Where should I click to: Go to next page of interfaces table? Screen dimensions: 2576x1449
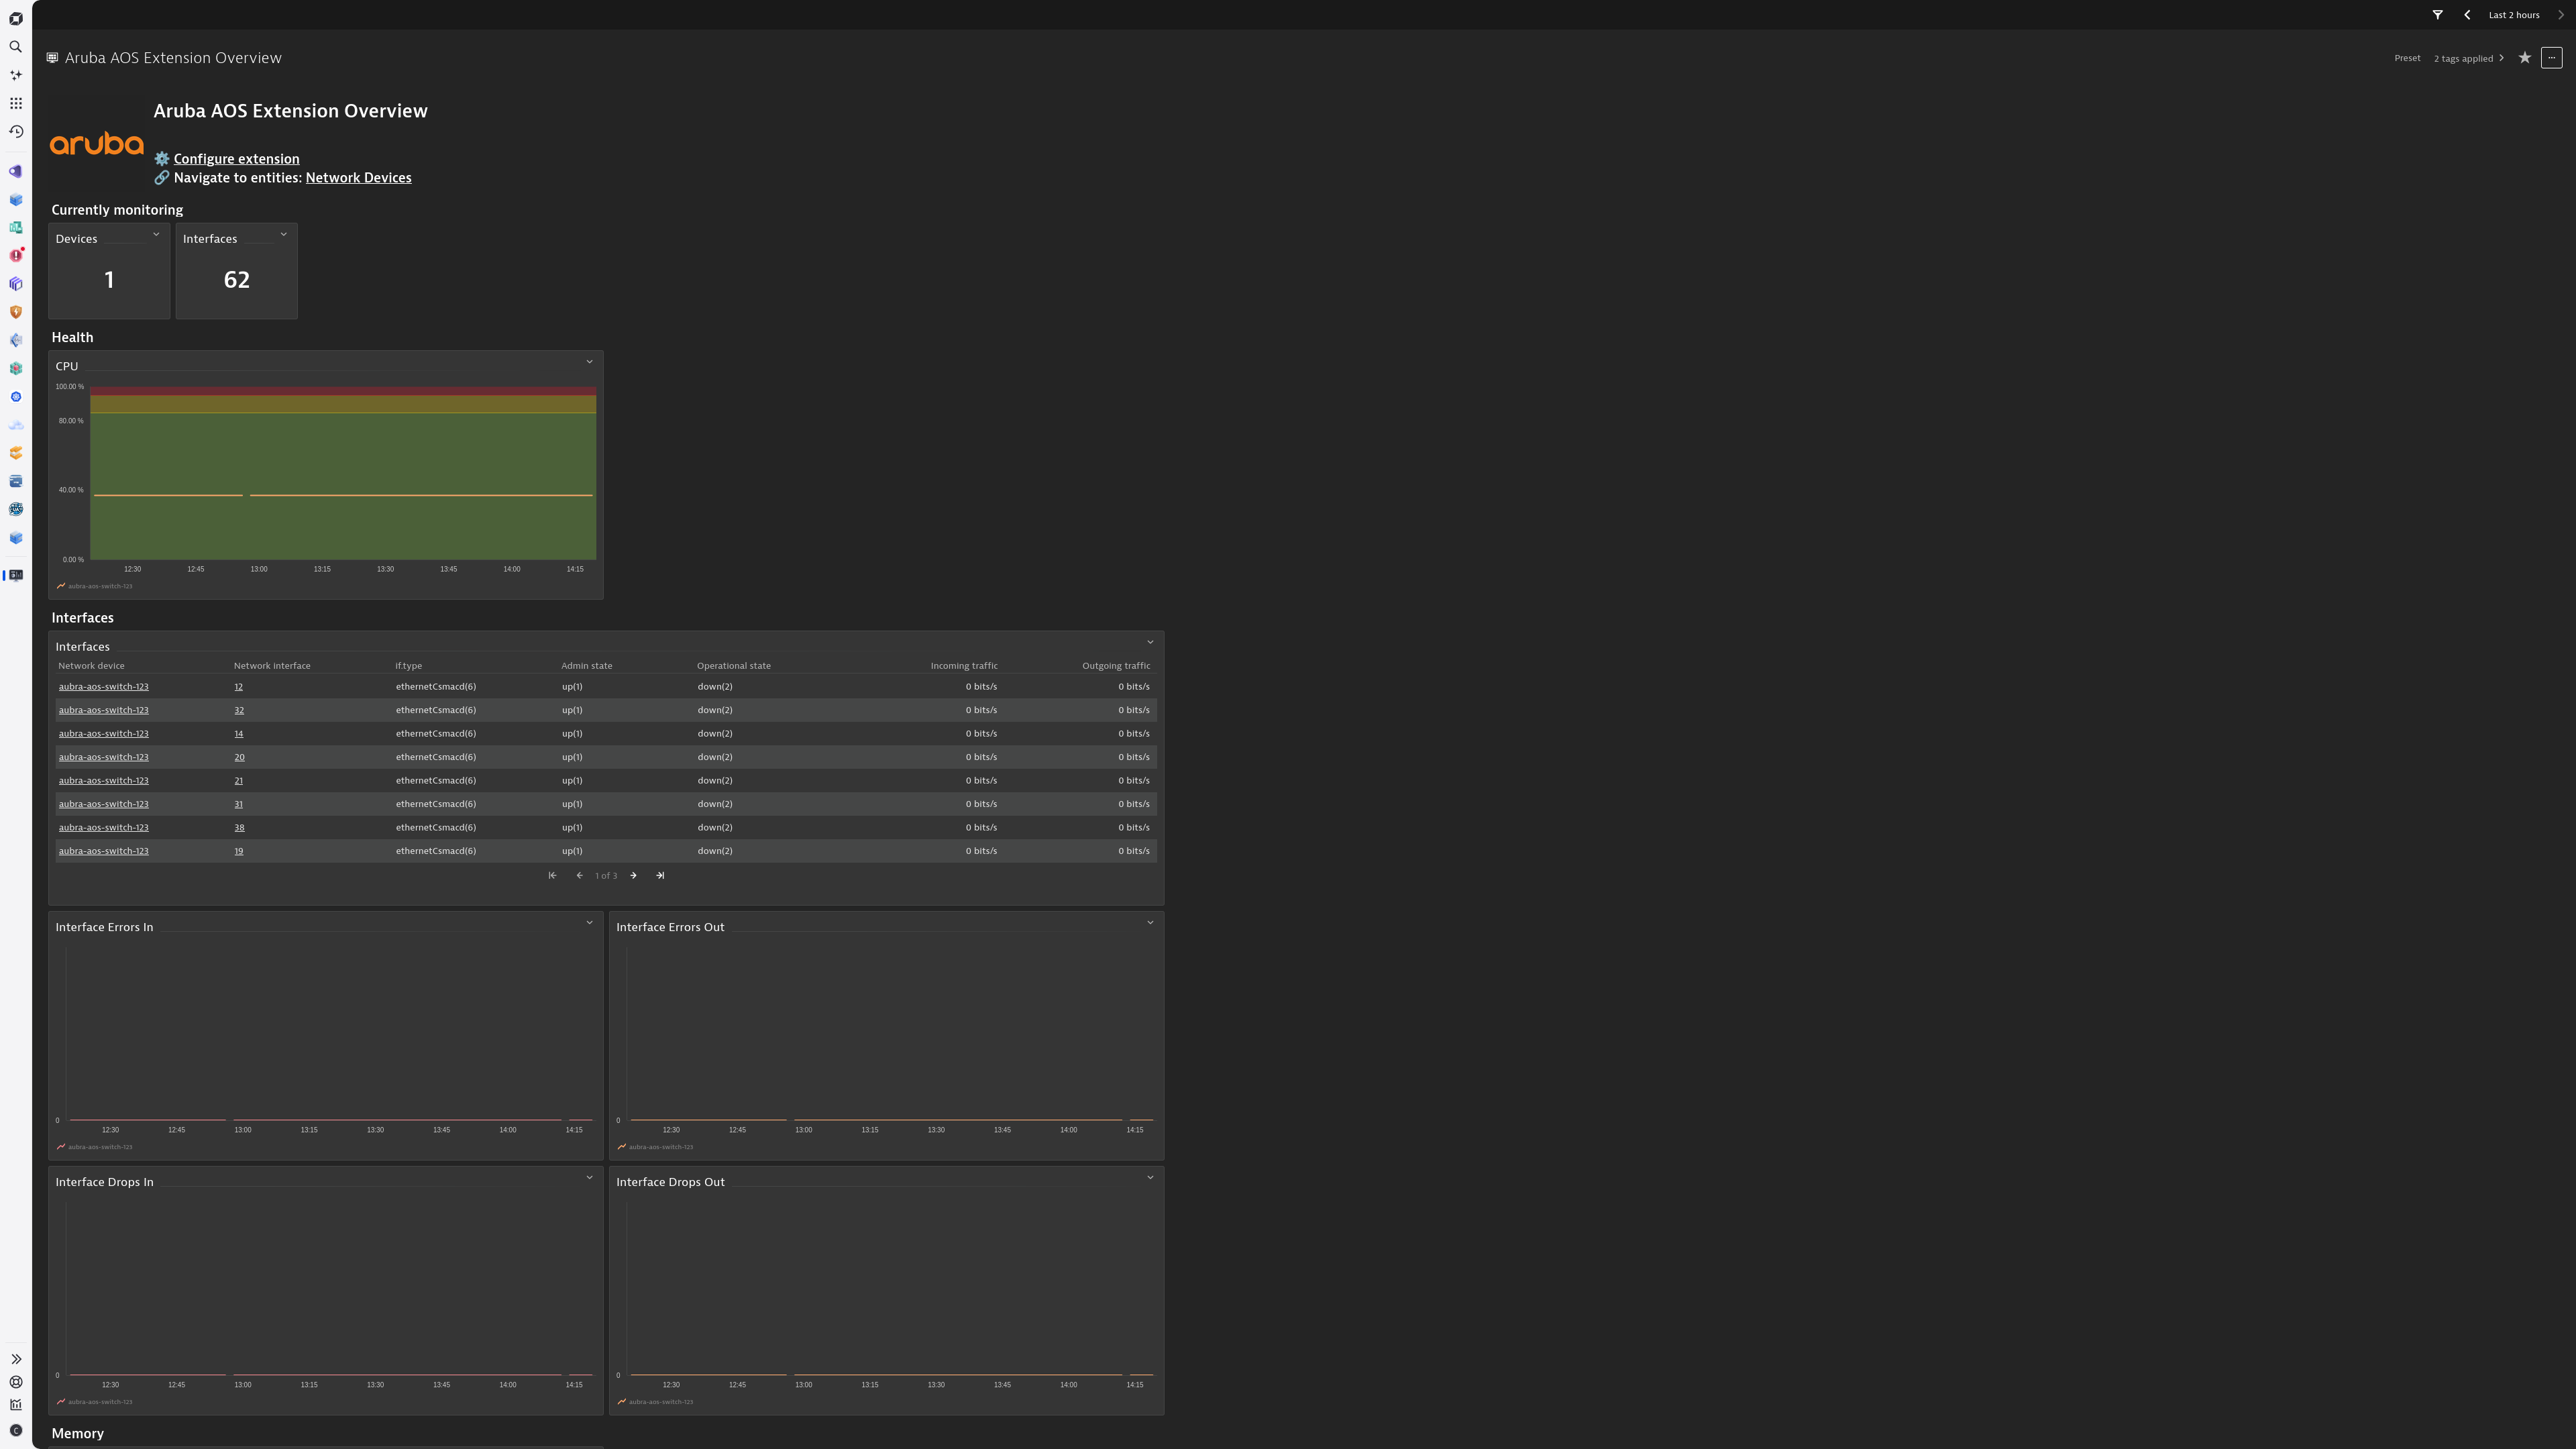click(633, 876)
